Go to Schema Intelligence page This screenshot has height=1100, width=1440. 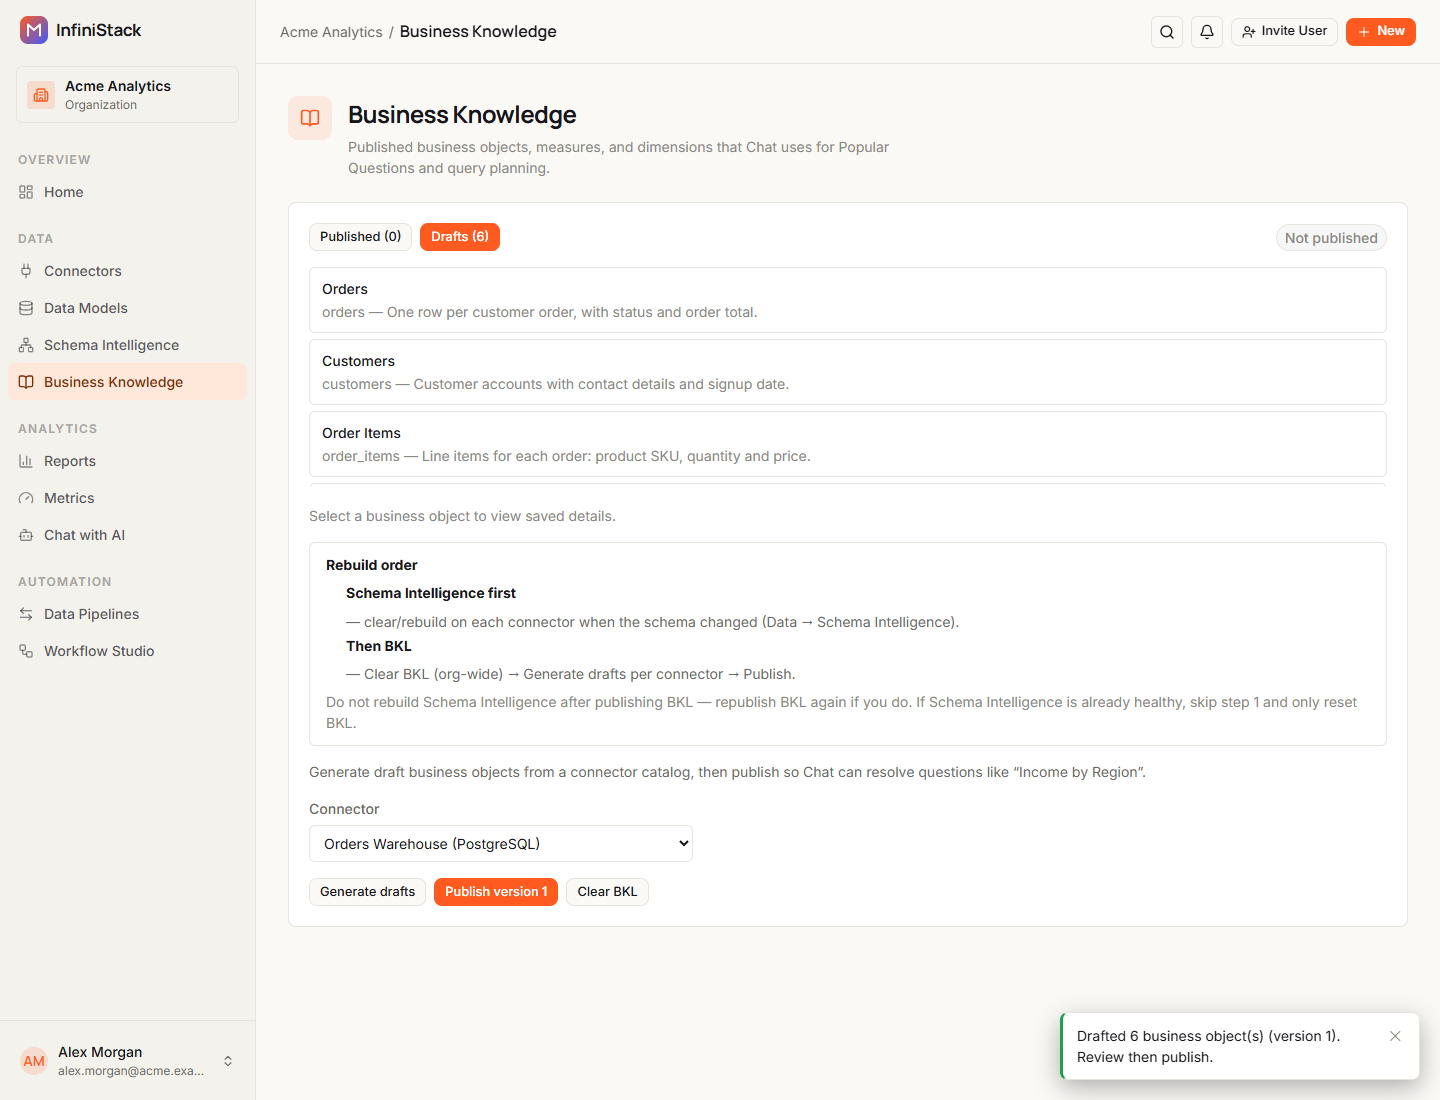[x=127, y=345]
